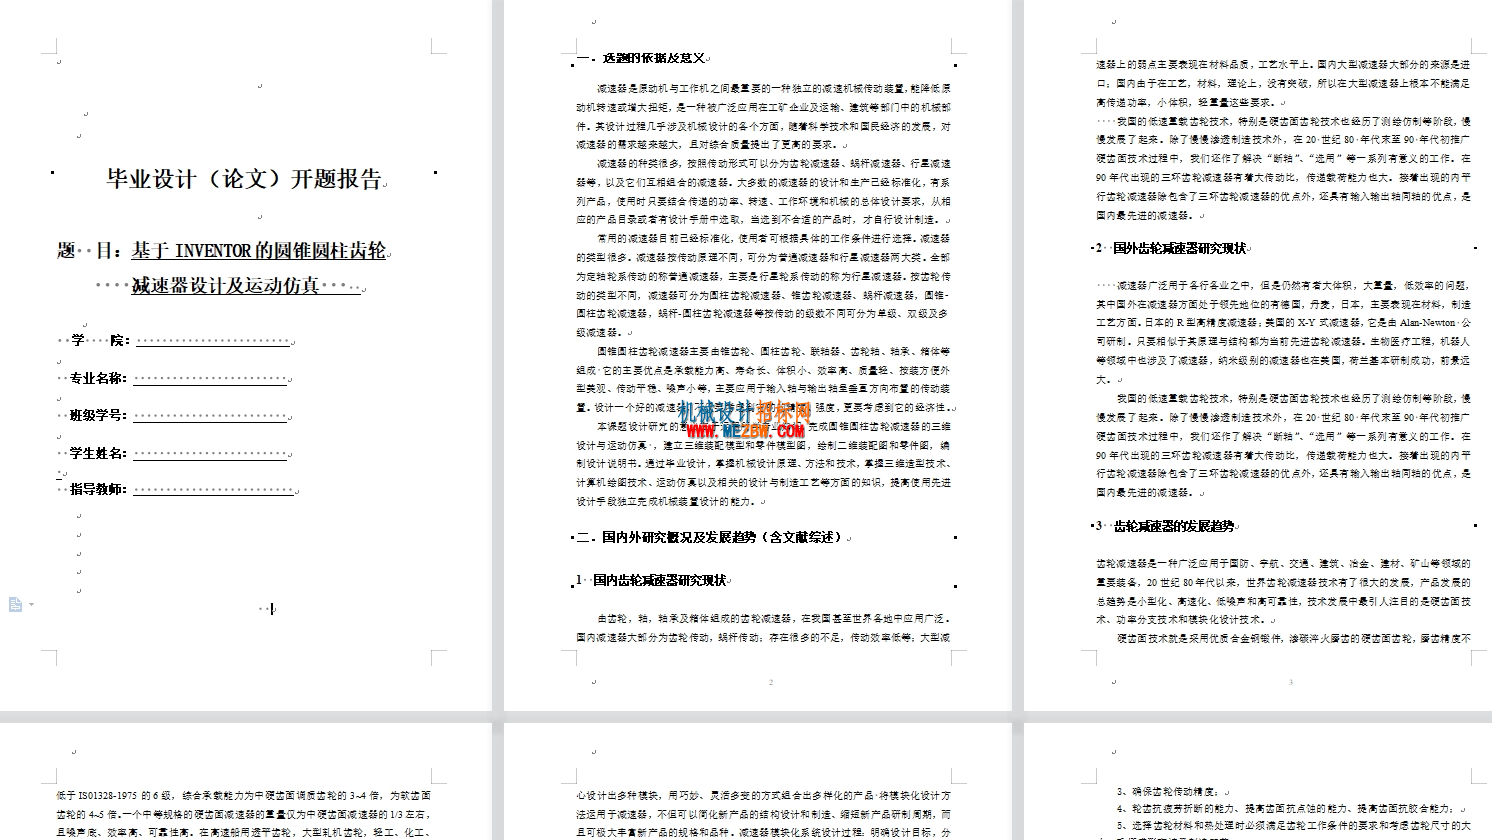Click the blank dotted line after 学 院
Screen dimensions: 1492x840
click(x=212, y=341)
